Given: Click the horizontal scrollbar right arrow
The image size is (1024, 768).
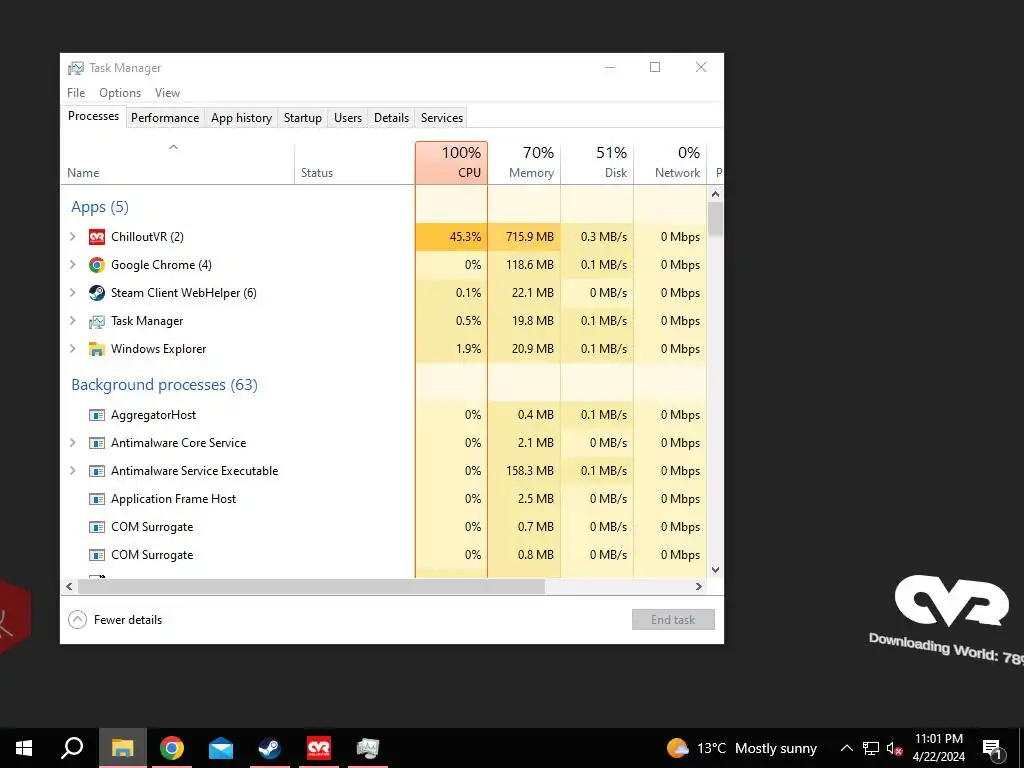Looking at the screenshot, I should pos(699,586).
